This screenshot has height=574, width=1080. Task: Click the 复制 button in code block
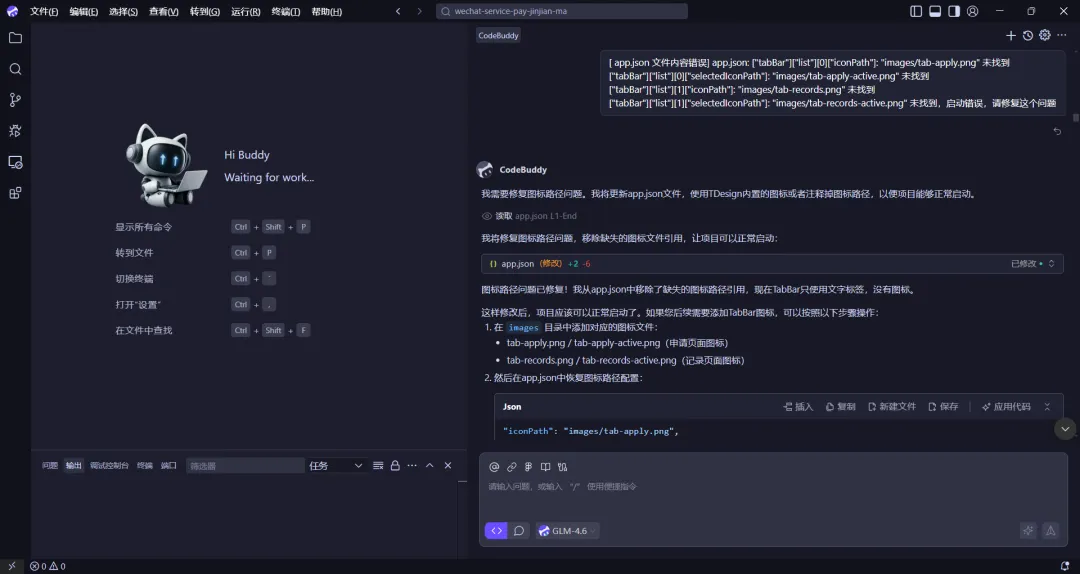[840, 407]
